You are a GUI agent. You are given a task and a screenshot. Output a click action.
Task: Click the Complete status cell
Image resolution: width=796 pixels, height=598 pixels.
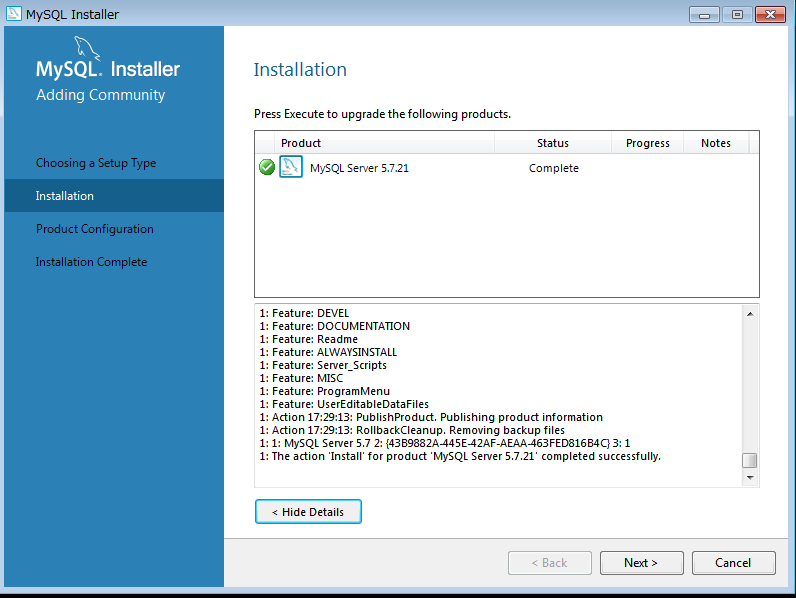(x=554, y=168)
